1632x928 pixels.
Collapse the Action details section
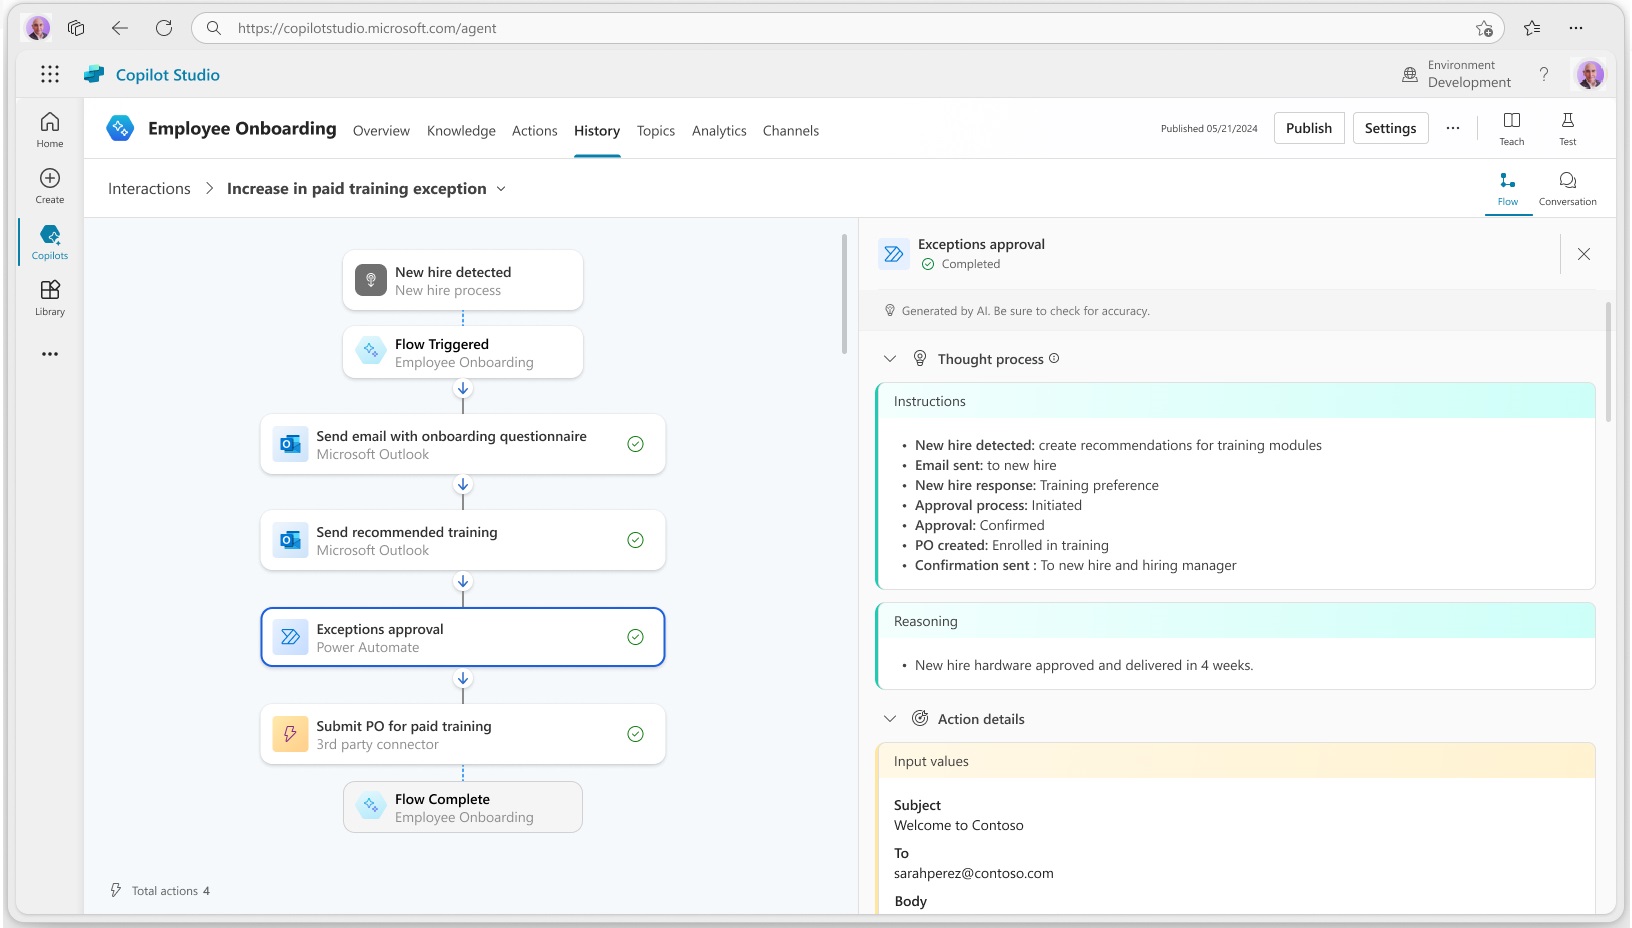(x=890, y=719)
